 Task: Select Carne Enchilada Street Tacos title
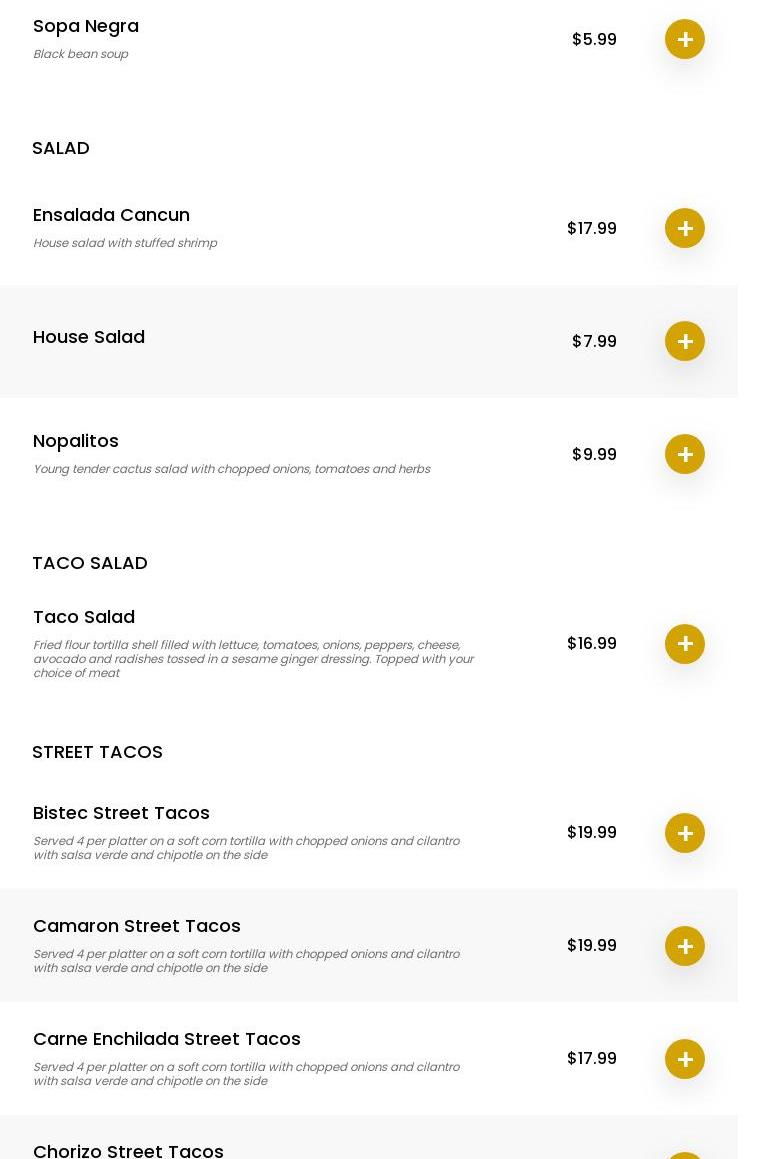click(x=167, y=1039)
